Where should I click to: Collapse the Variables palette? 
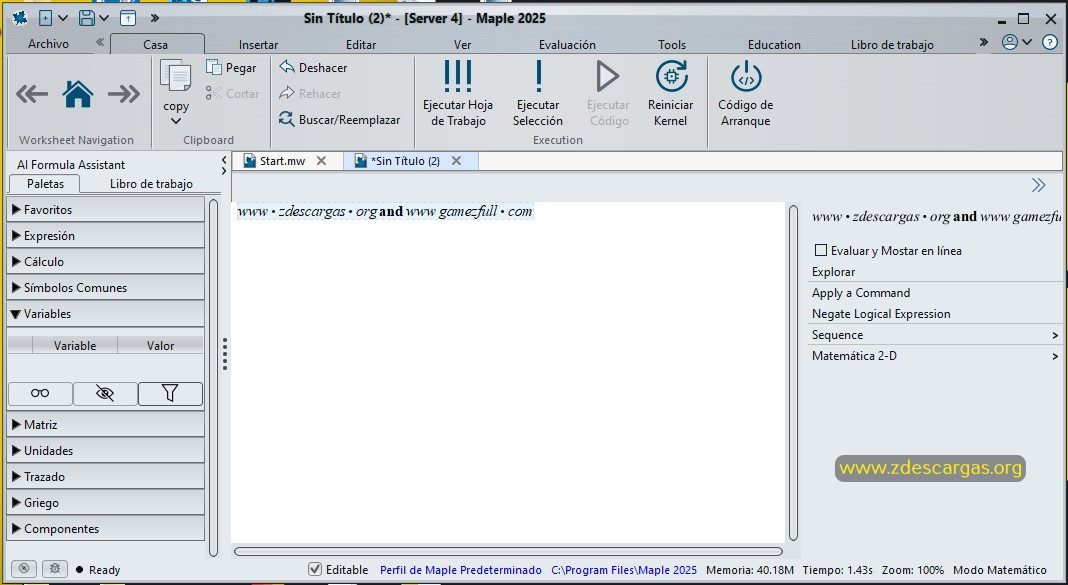point(106,313)
